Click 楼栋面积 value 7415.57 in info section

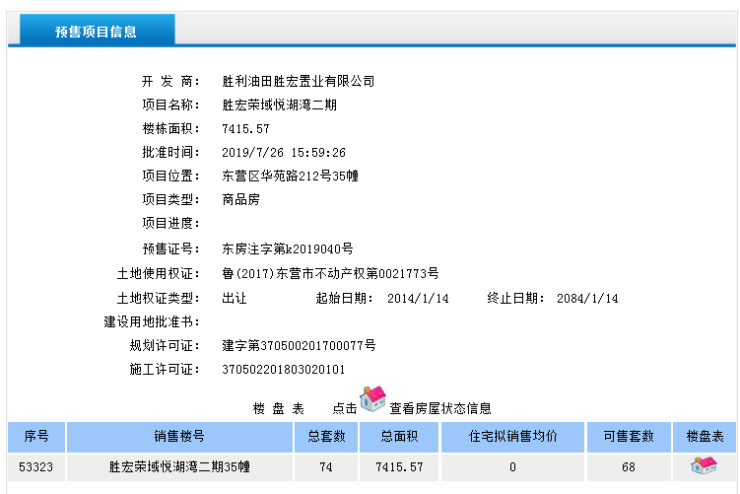(245, 129)
